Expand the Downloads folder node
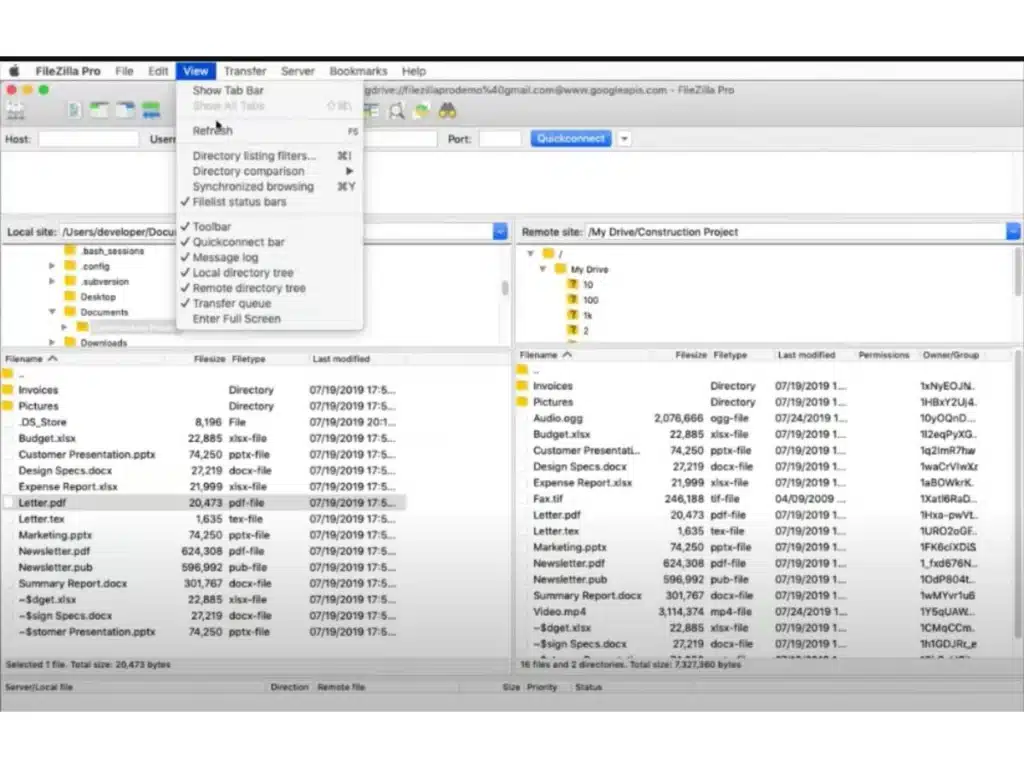1024x768 pixels. coord(52,342)
